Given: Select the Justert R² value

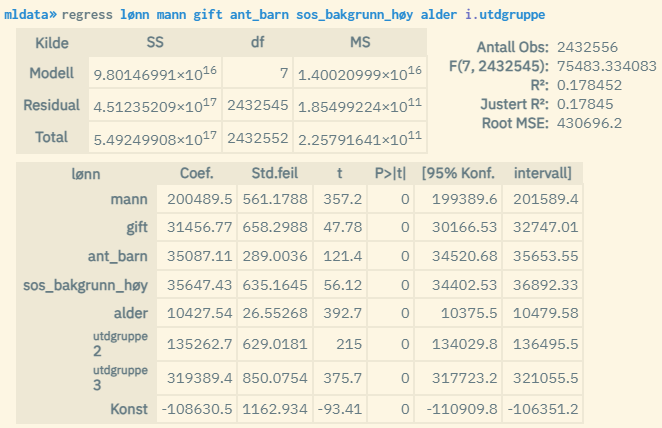Looking at the screenshot, I should click(583, 104).
